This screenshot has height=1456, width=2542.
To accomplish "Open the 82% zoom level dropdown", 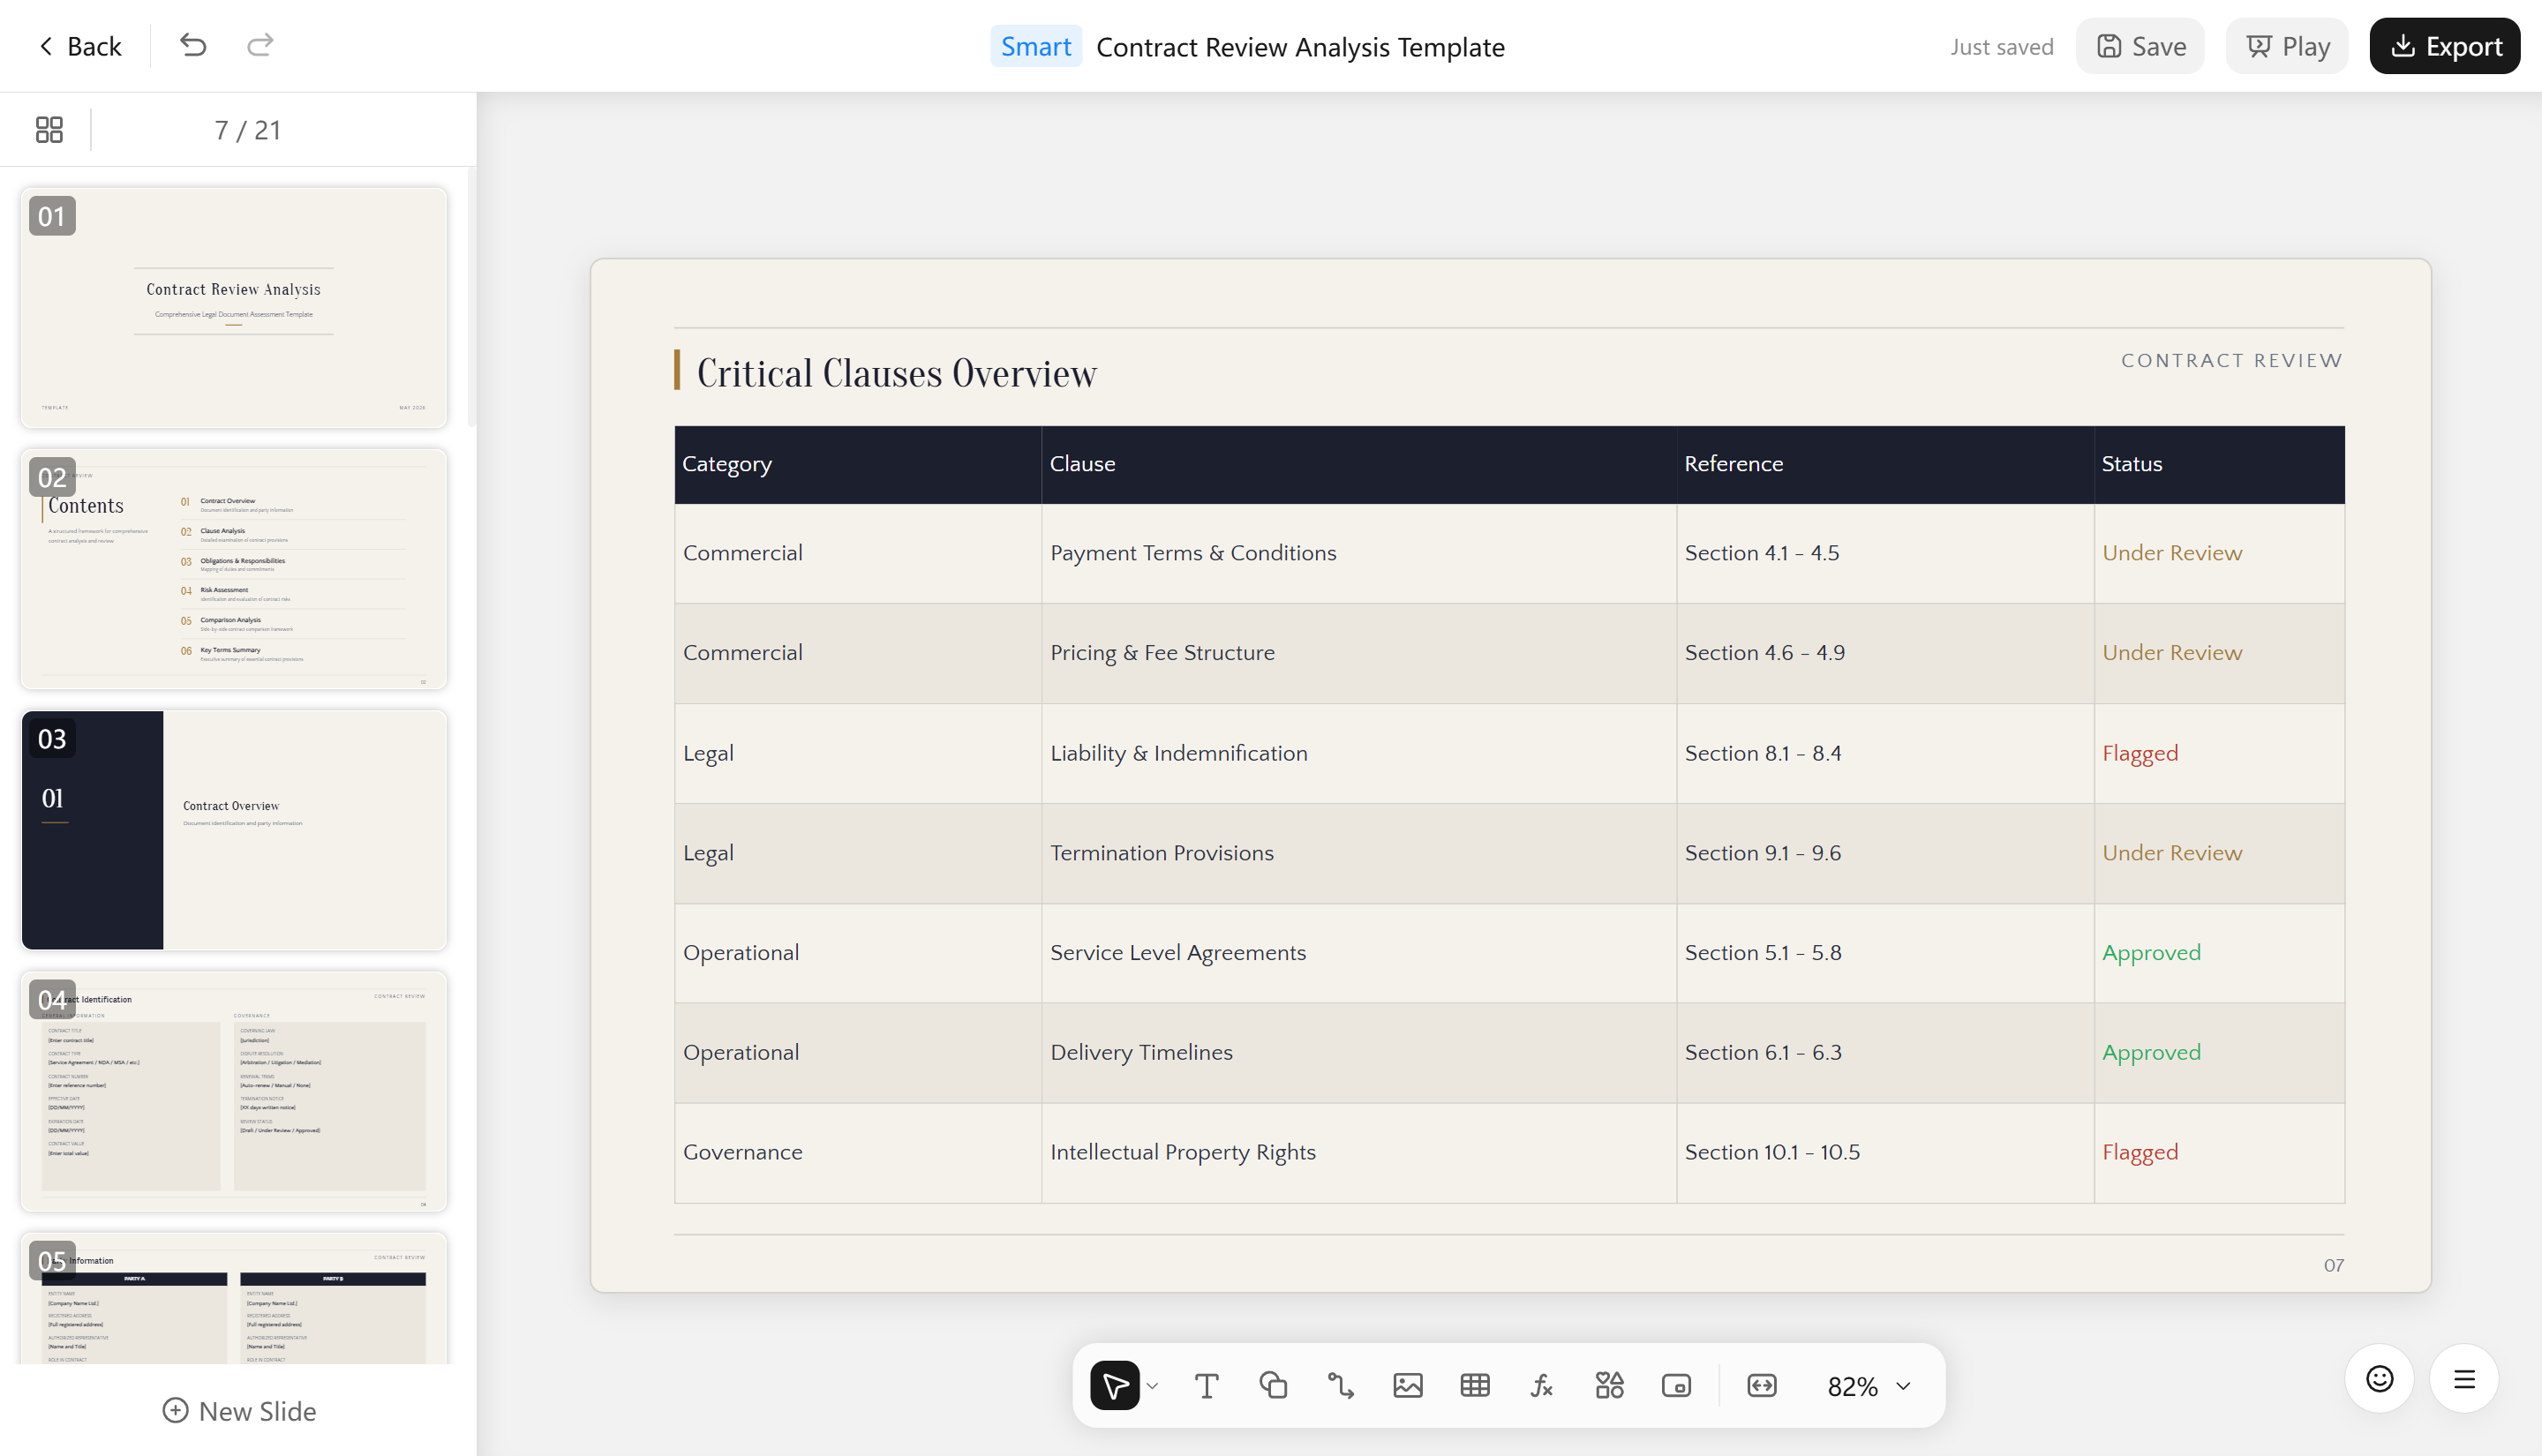I will pyautogui.click(x=1869, y=1386).
